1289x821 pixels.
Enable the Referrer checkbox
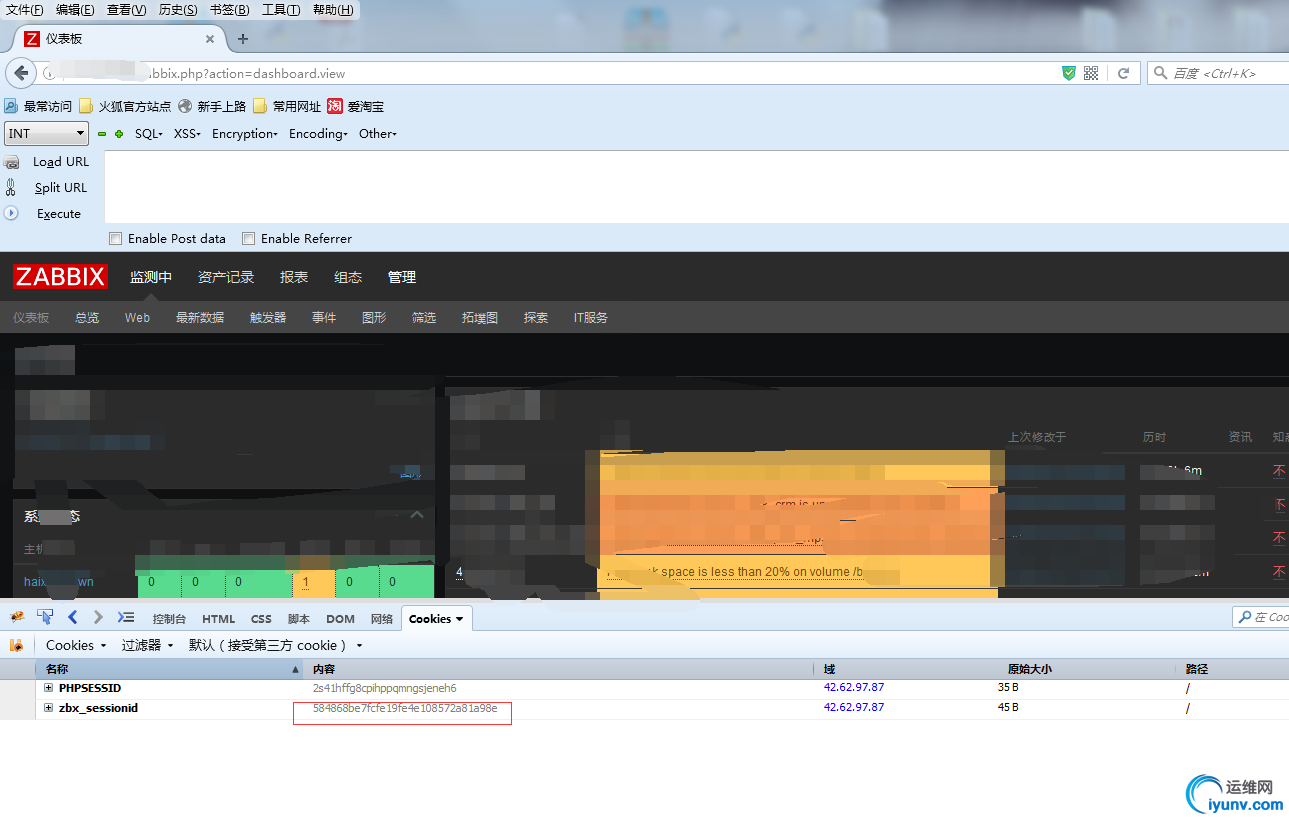point(249,239)
